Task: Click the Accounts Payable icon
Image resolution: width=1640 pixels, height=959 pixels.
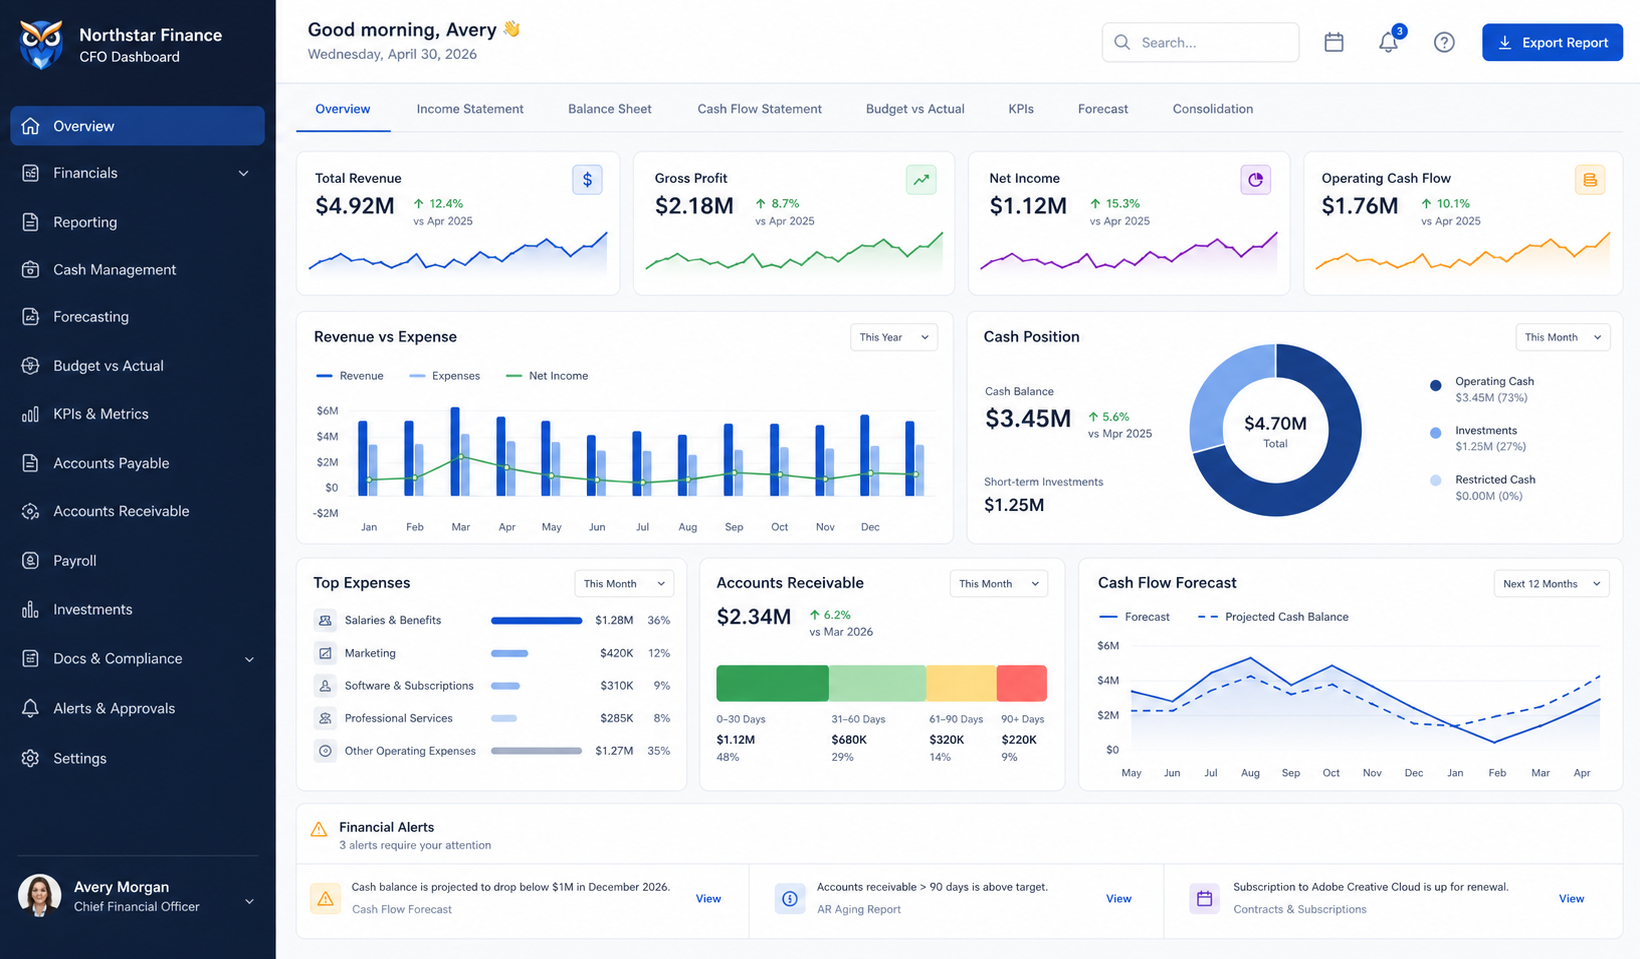Action: 31,463
